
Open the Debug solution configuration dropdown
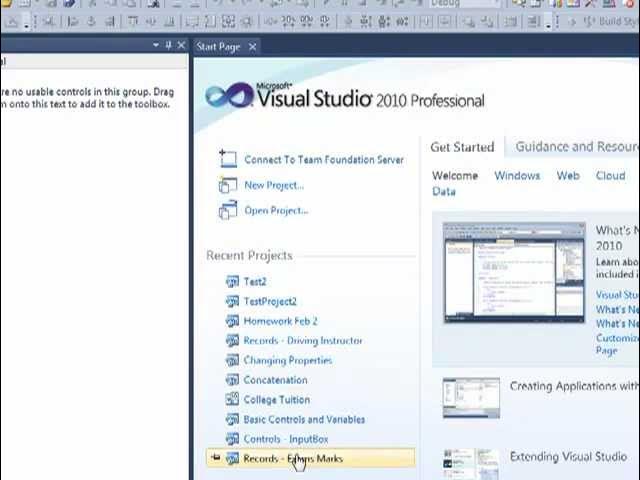tap(464, 4)
